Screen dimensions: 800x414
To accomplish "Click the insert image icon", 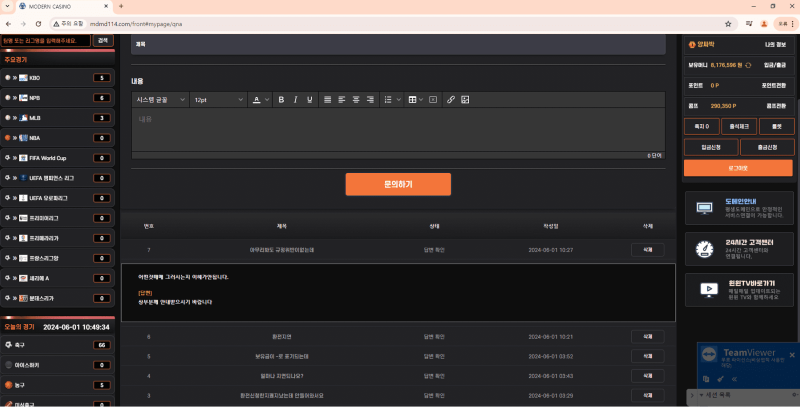I will pyautogui.click(x=465, y=100).
